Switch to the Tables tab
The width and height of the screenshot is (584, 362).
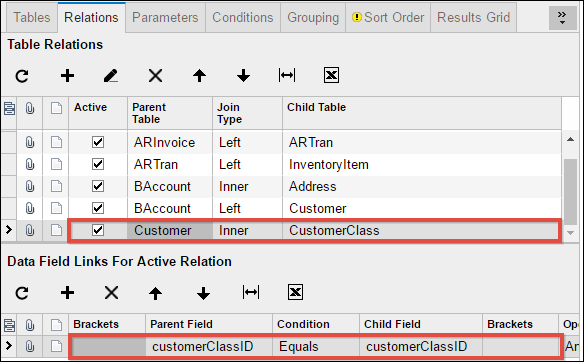pos(32,18)
